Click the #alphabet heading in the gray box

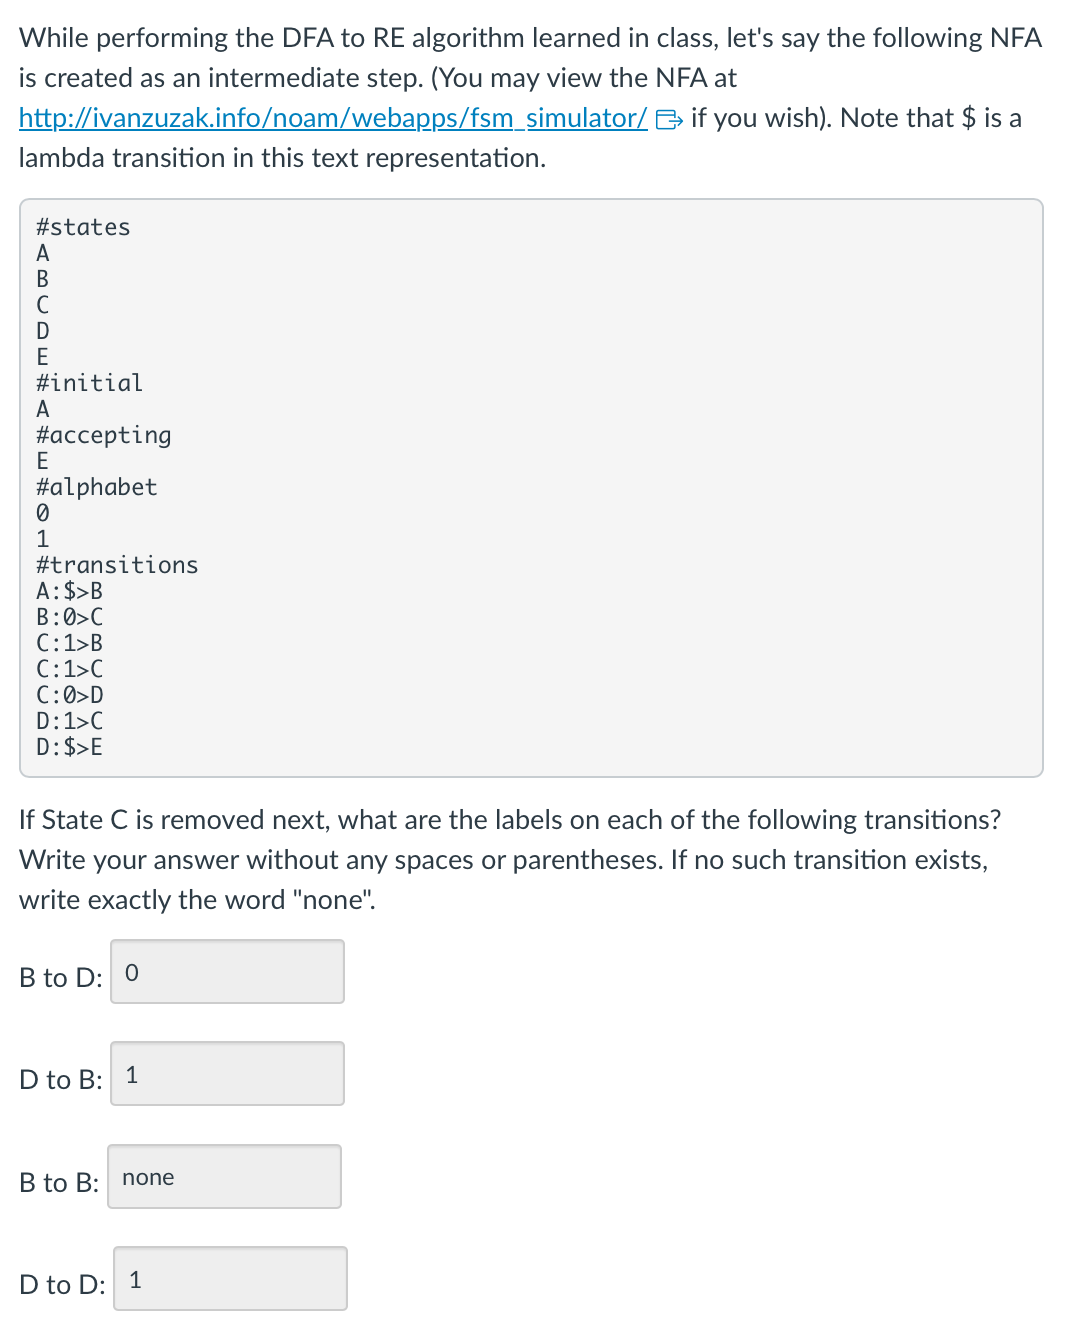(96, 487)
